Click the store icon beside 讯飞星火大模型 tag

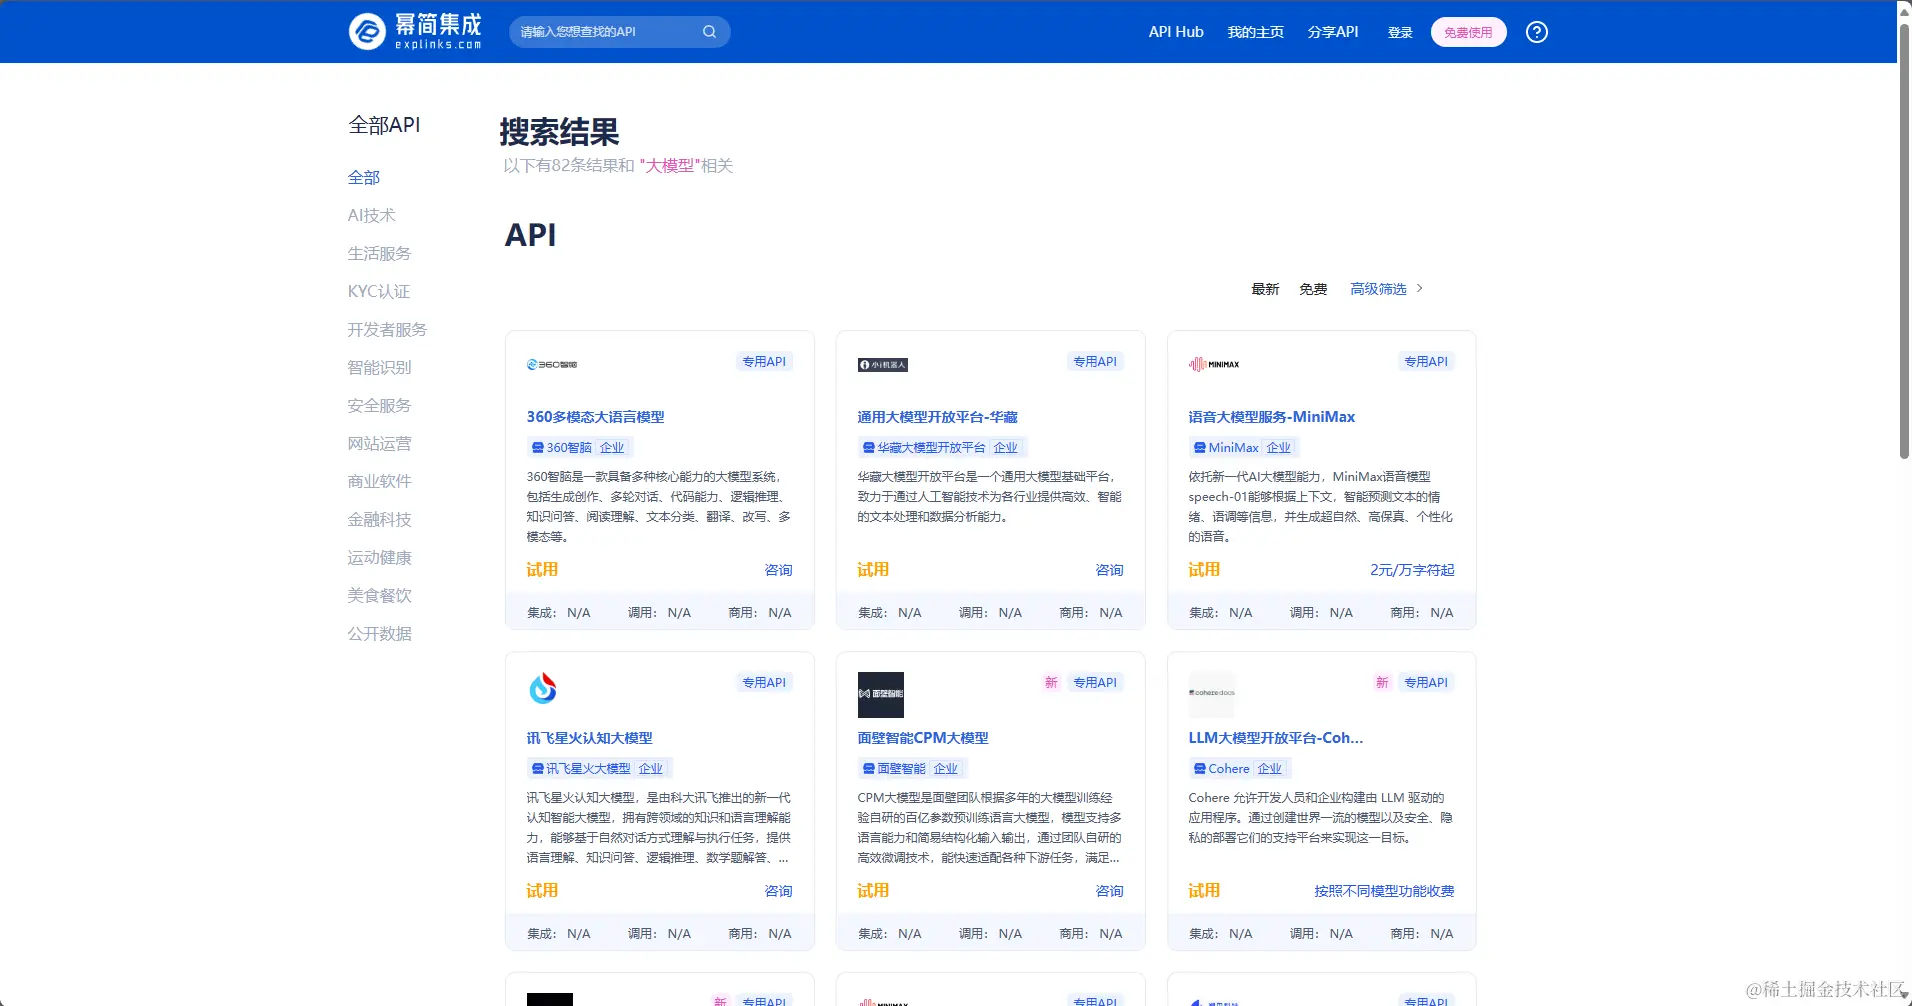point(537,769)
